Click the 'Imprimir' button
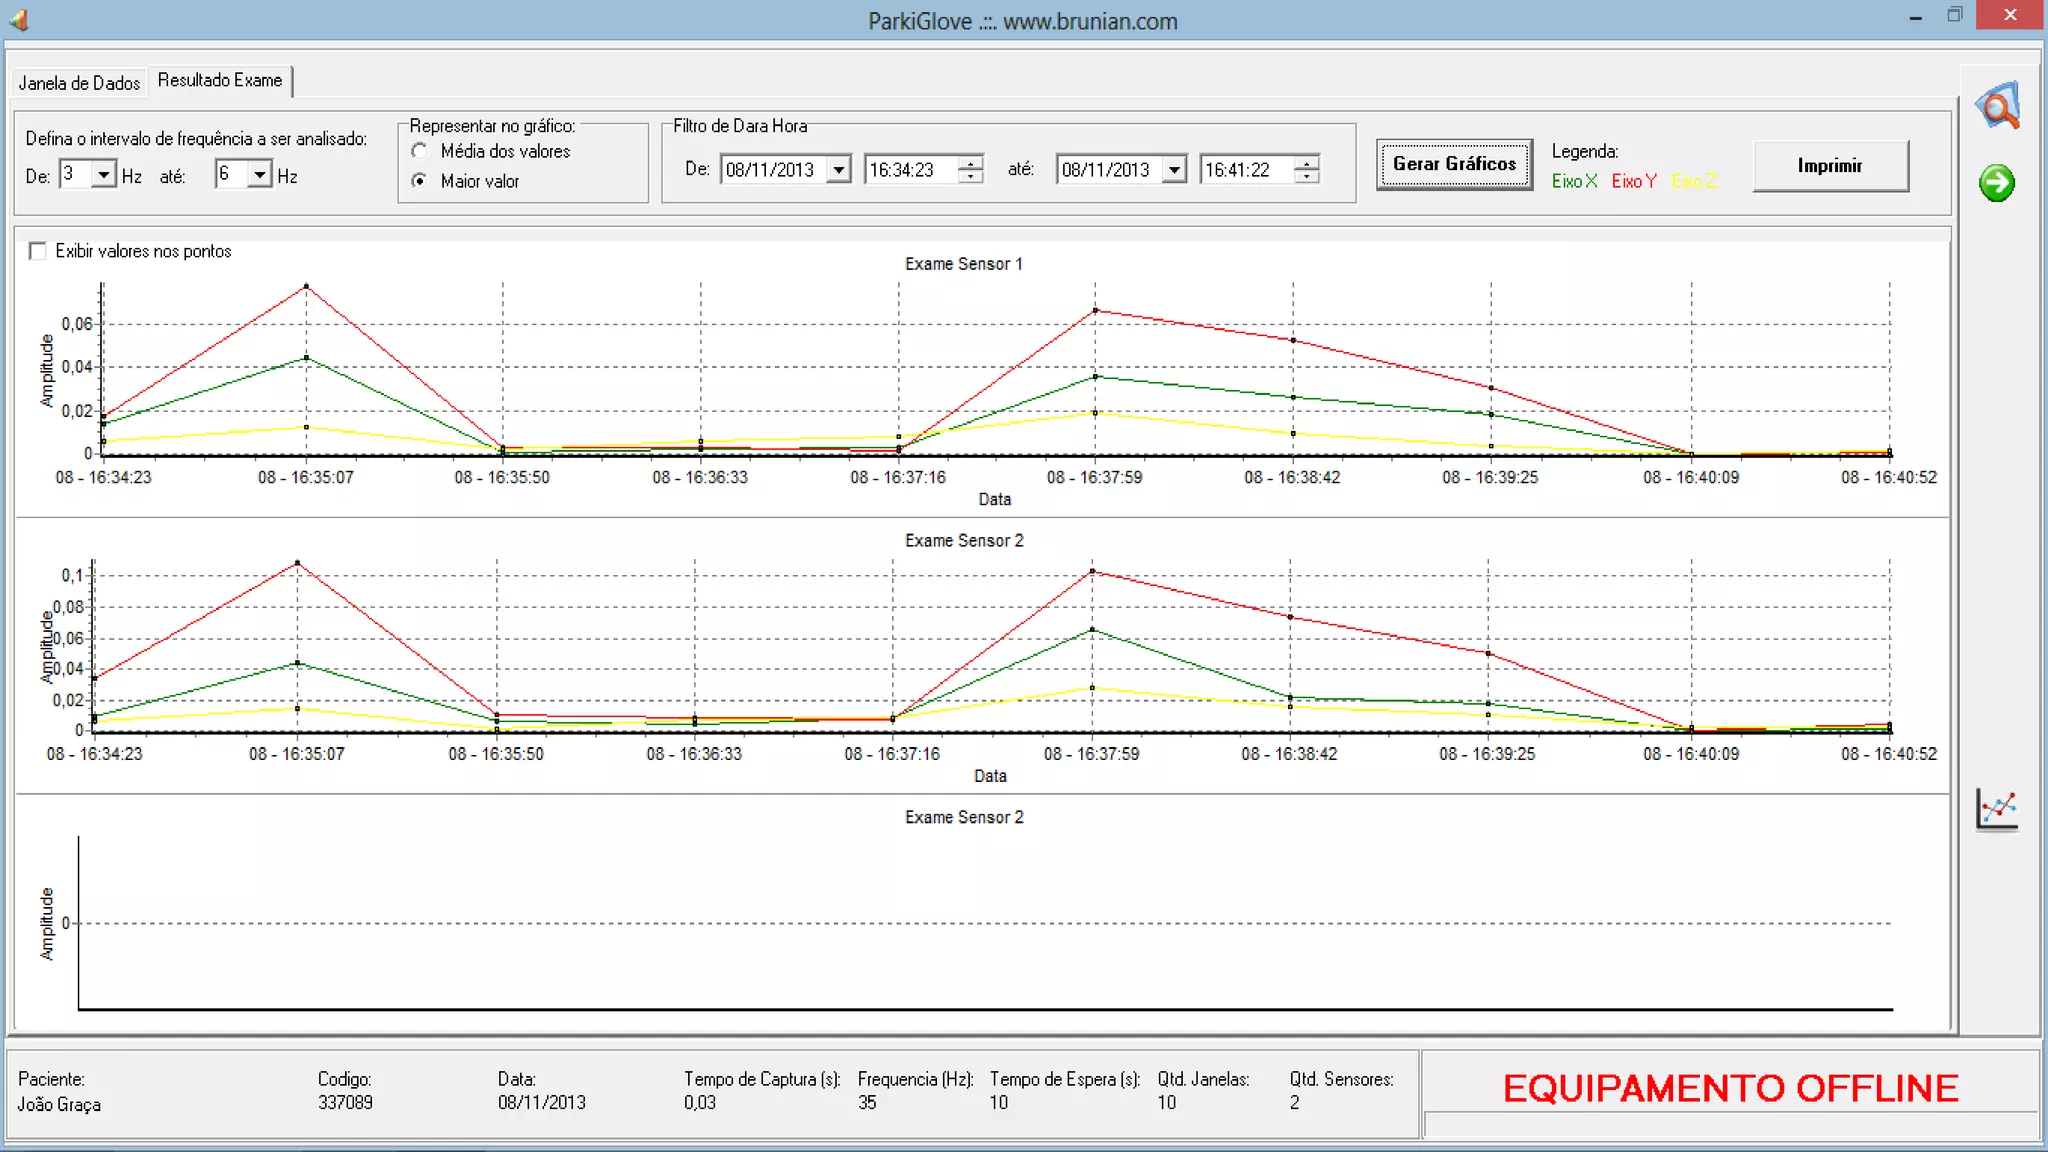The image size is (2048, 1152). click(x=1829, y=166)
